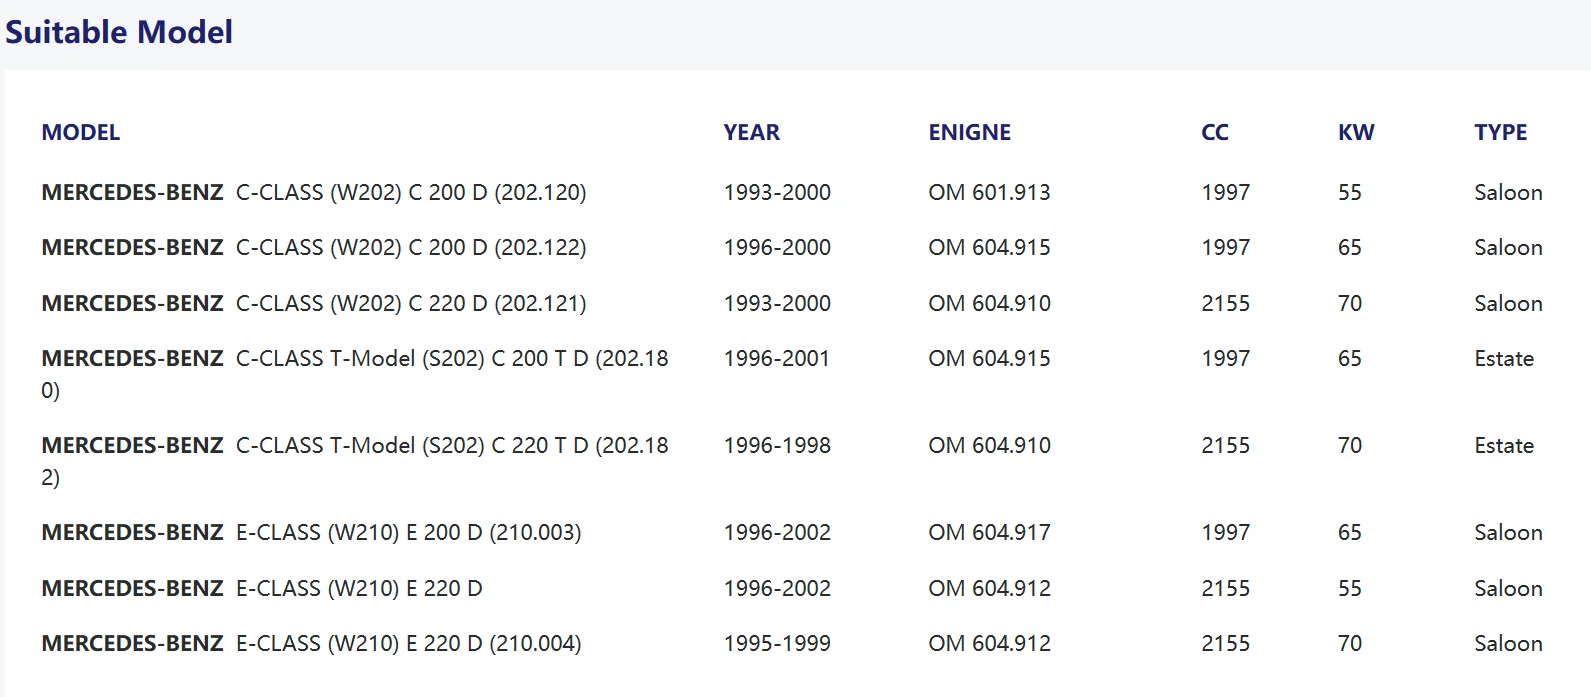The image size is (1591, 697).
Task: Click the E 220 D model without chassis code
Action: [x=262, y=588]
